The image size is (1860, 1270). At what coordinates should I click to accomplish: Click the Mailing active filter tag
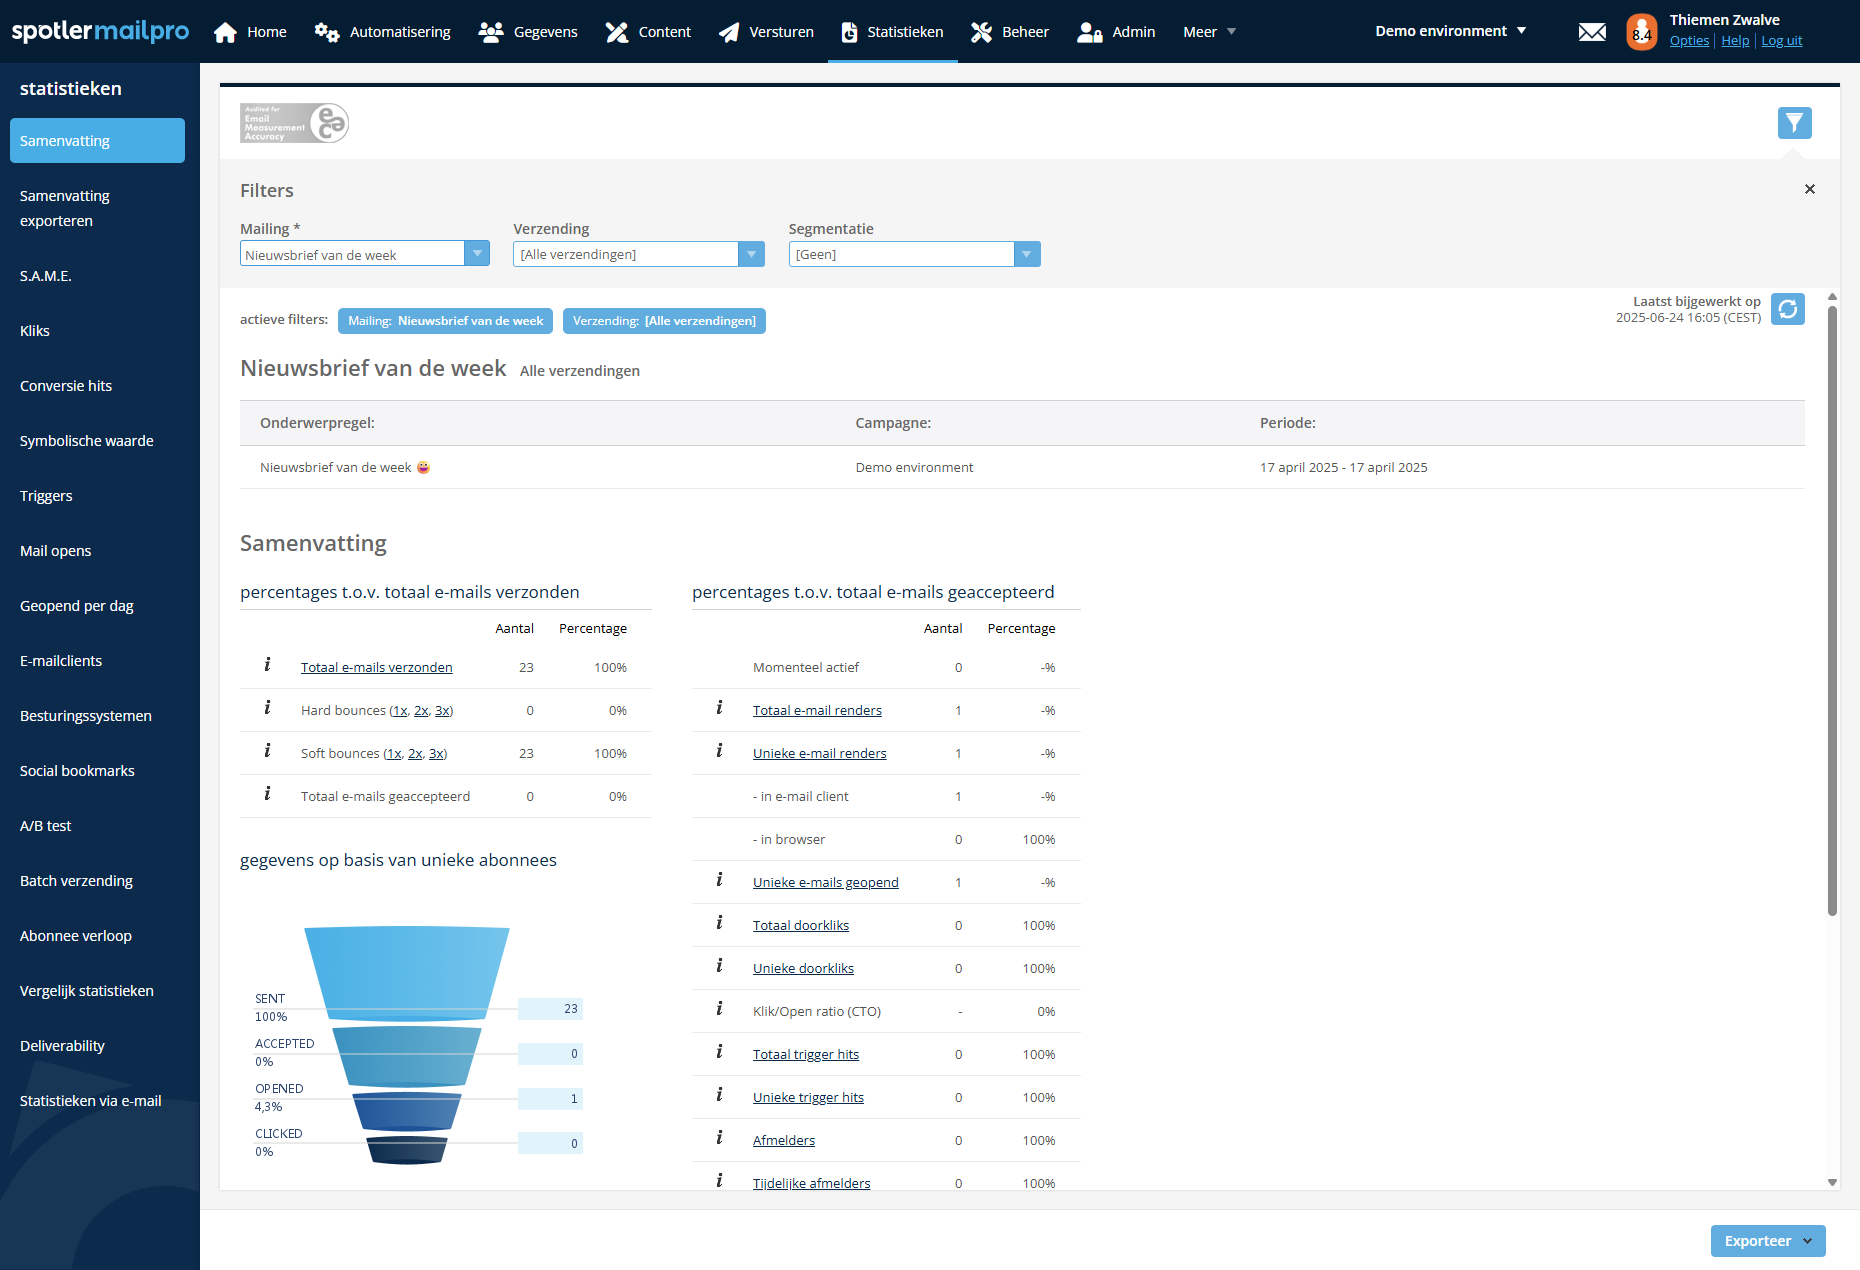pyautogui.click(x=445, y=321)
